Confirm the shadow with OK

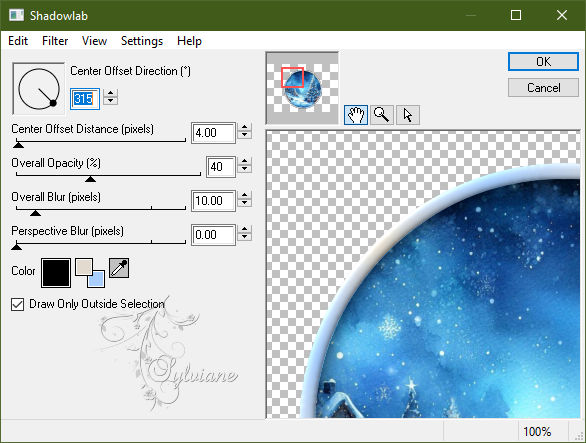point(543,62)
